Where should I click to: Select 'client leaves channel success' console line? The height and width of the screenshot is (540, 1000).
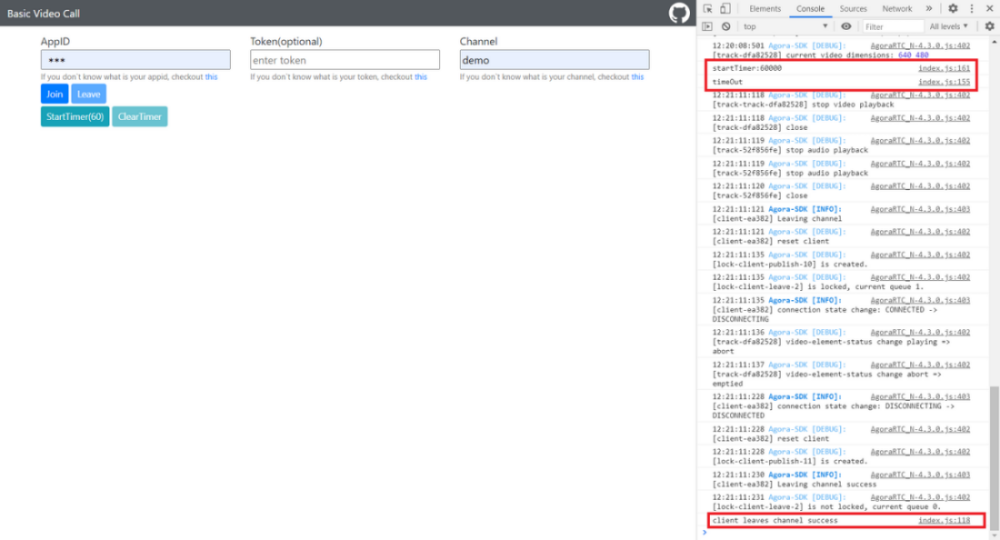[x=775, y=520]
